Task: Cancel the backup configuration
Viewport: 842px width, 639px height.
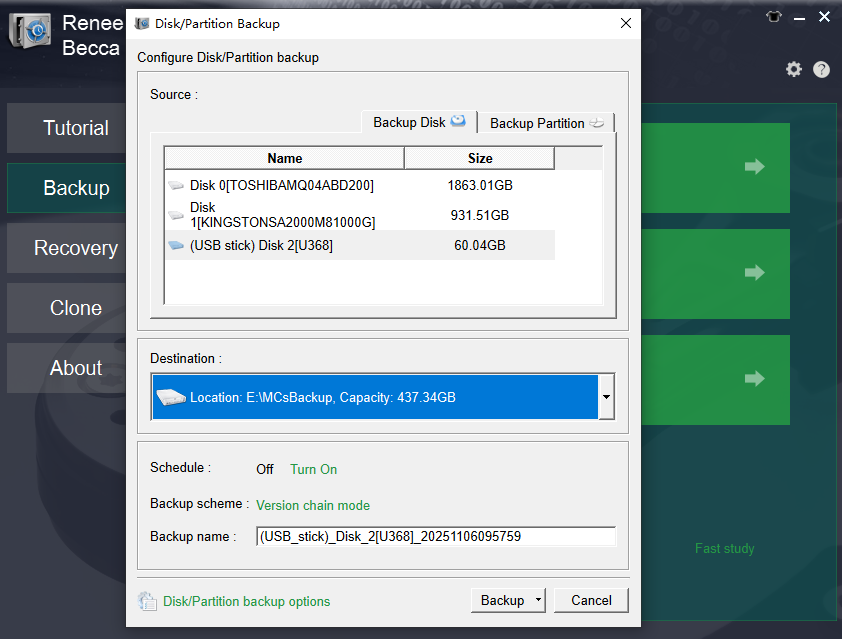Action: click(x=591, y=600)
